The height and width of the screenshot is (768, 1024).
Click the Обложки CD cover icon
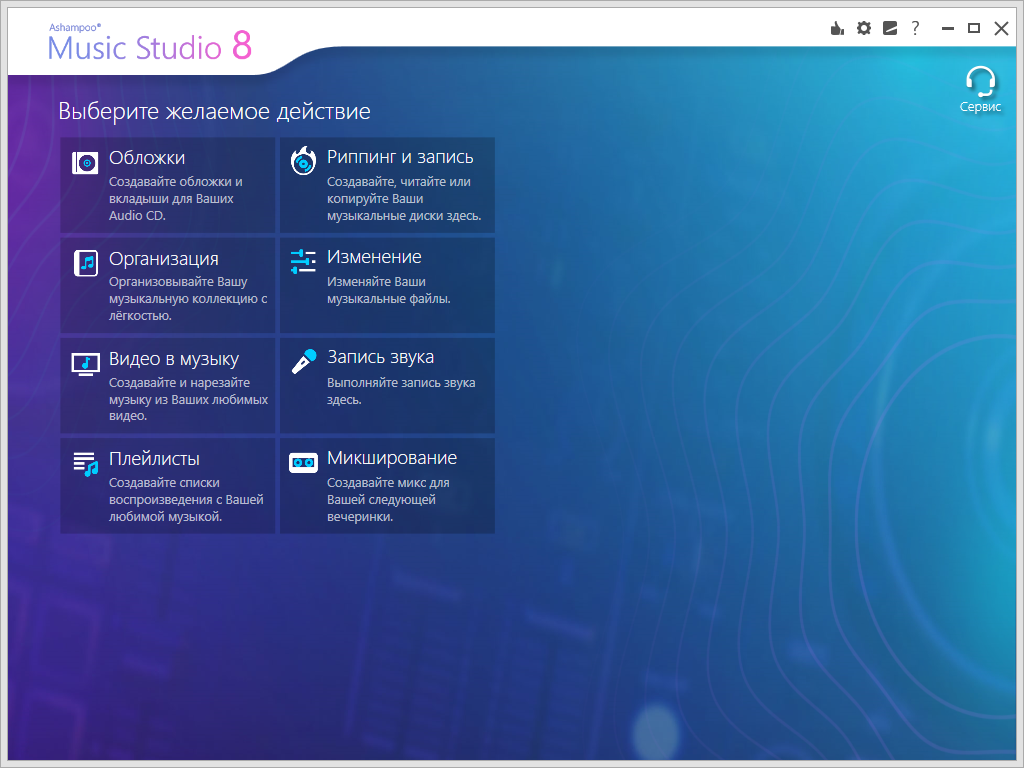point(85,163)
